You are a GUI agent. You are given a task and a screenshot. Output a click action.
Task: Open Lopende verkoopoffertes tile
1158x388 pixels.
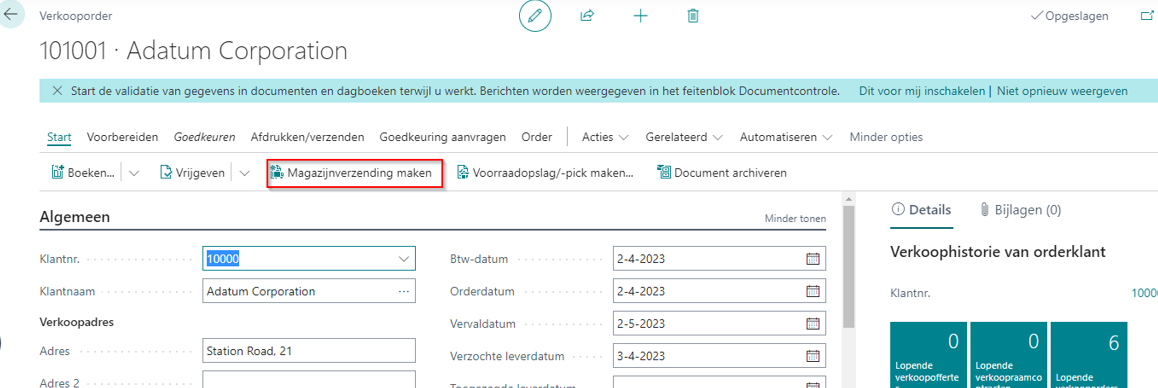coord(929,355)
